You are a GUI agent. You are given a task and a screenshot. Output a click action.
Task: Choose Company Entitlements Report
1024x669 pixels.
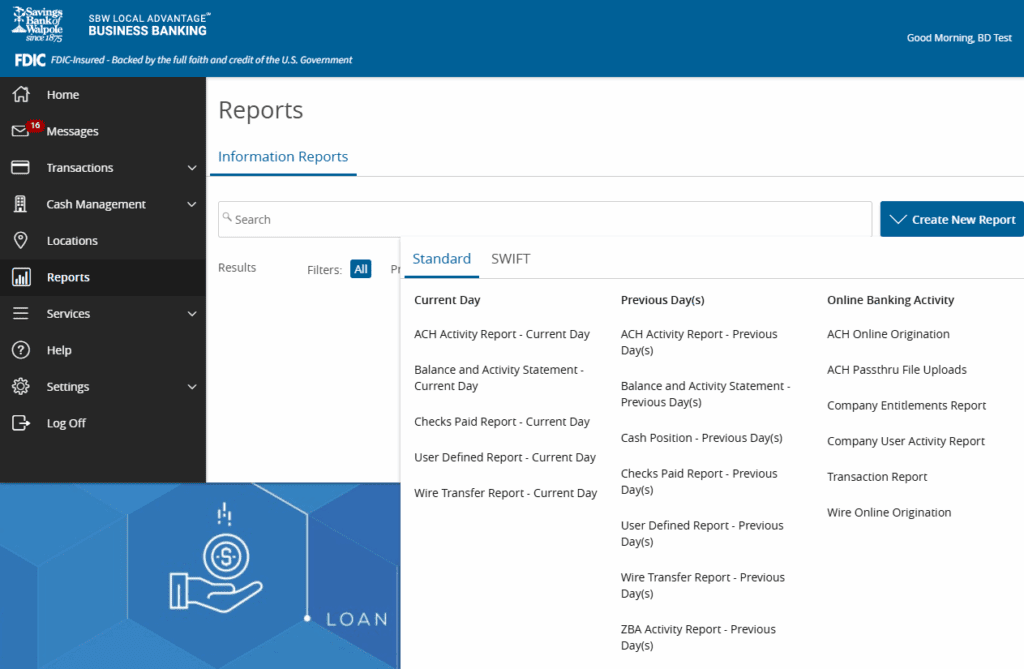coord(906,405)
